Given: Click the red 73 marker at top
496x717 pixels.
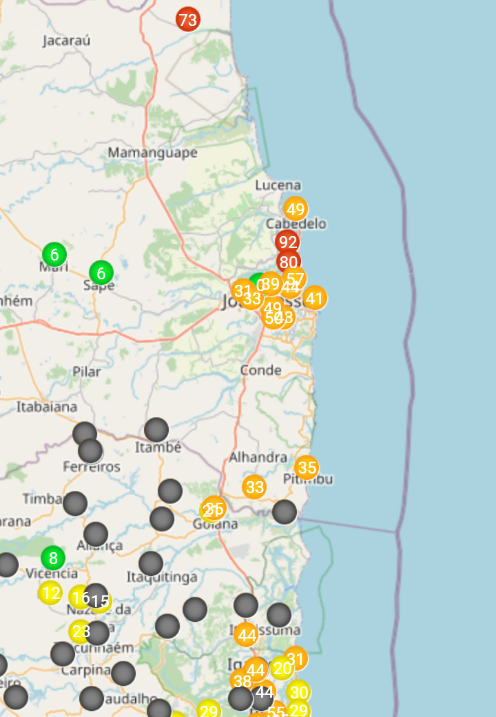Looking at the screenshot, I should click(188, 20).
